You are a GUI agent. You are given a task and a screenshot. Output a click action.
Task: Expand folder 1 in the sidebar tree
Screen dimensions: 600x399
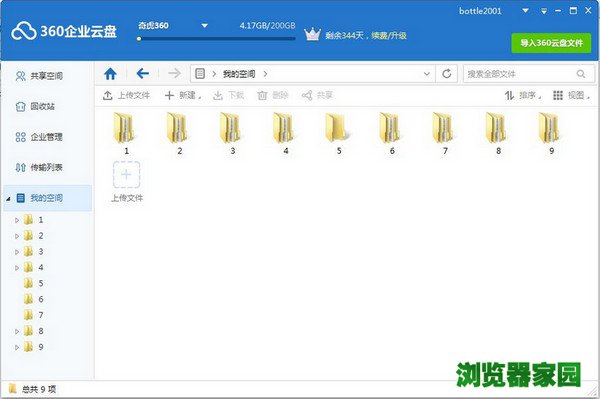[17, 220]
